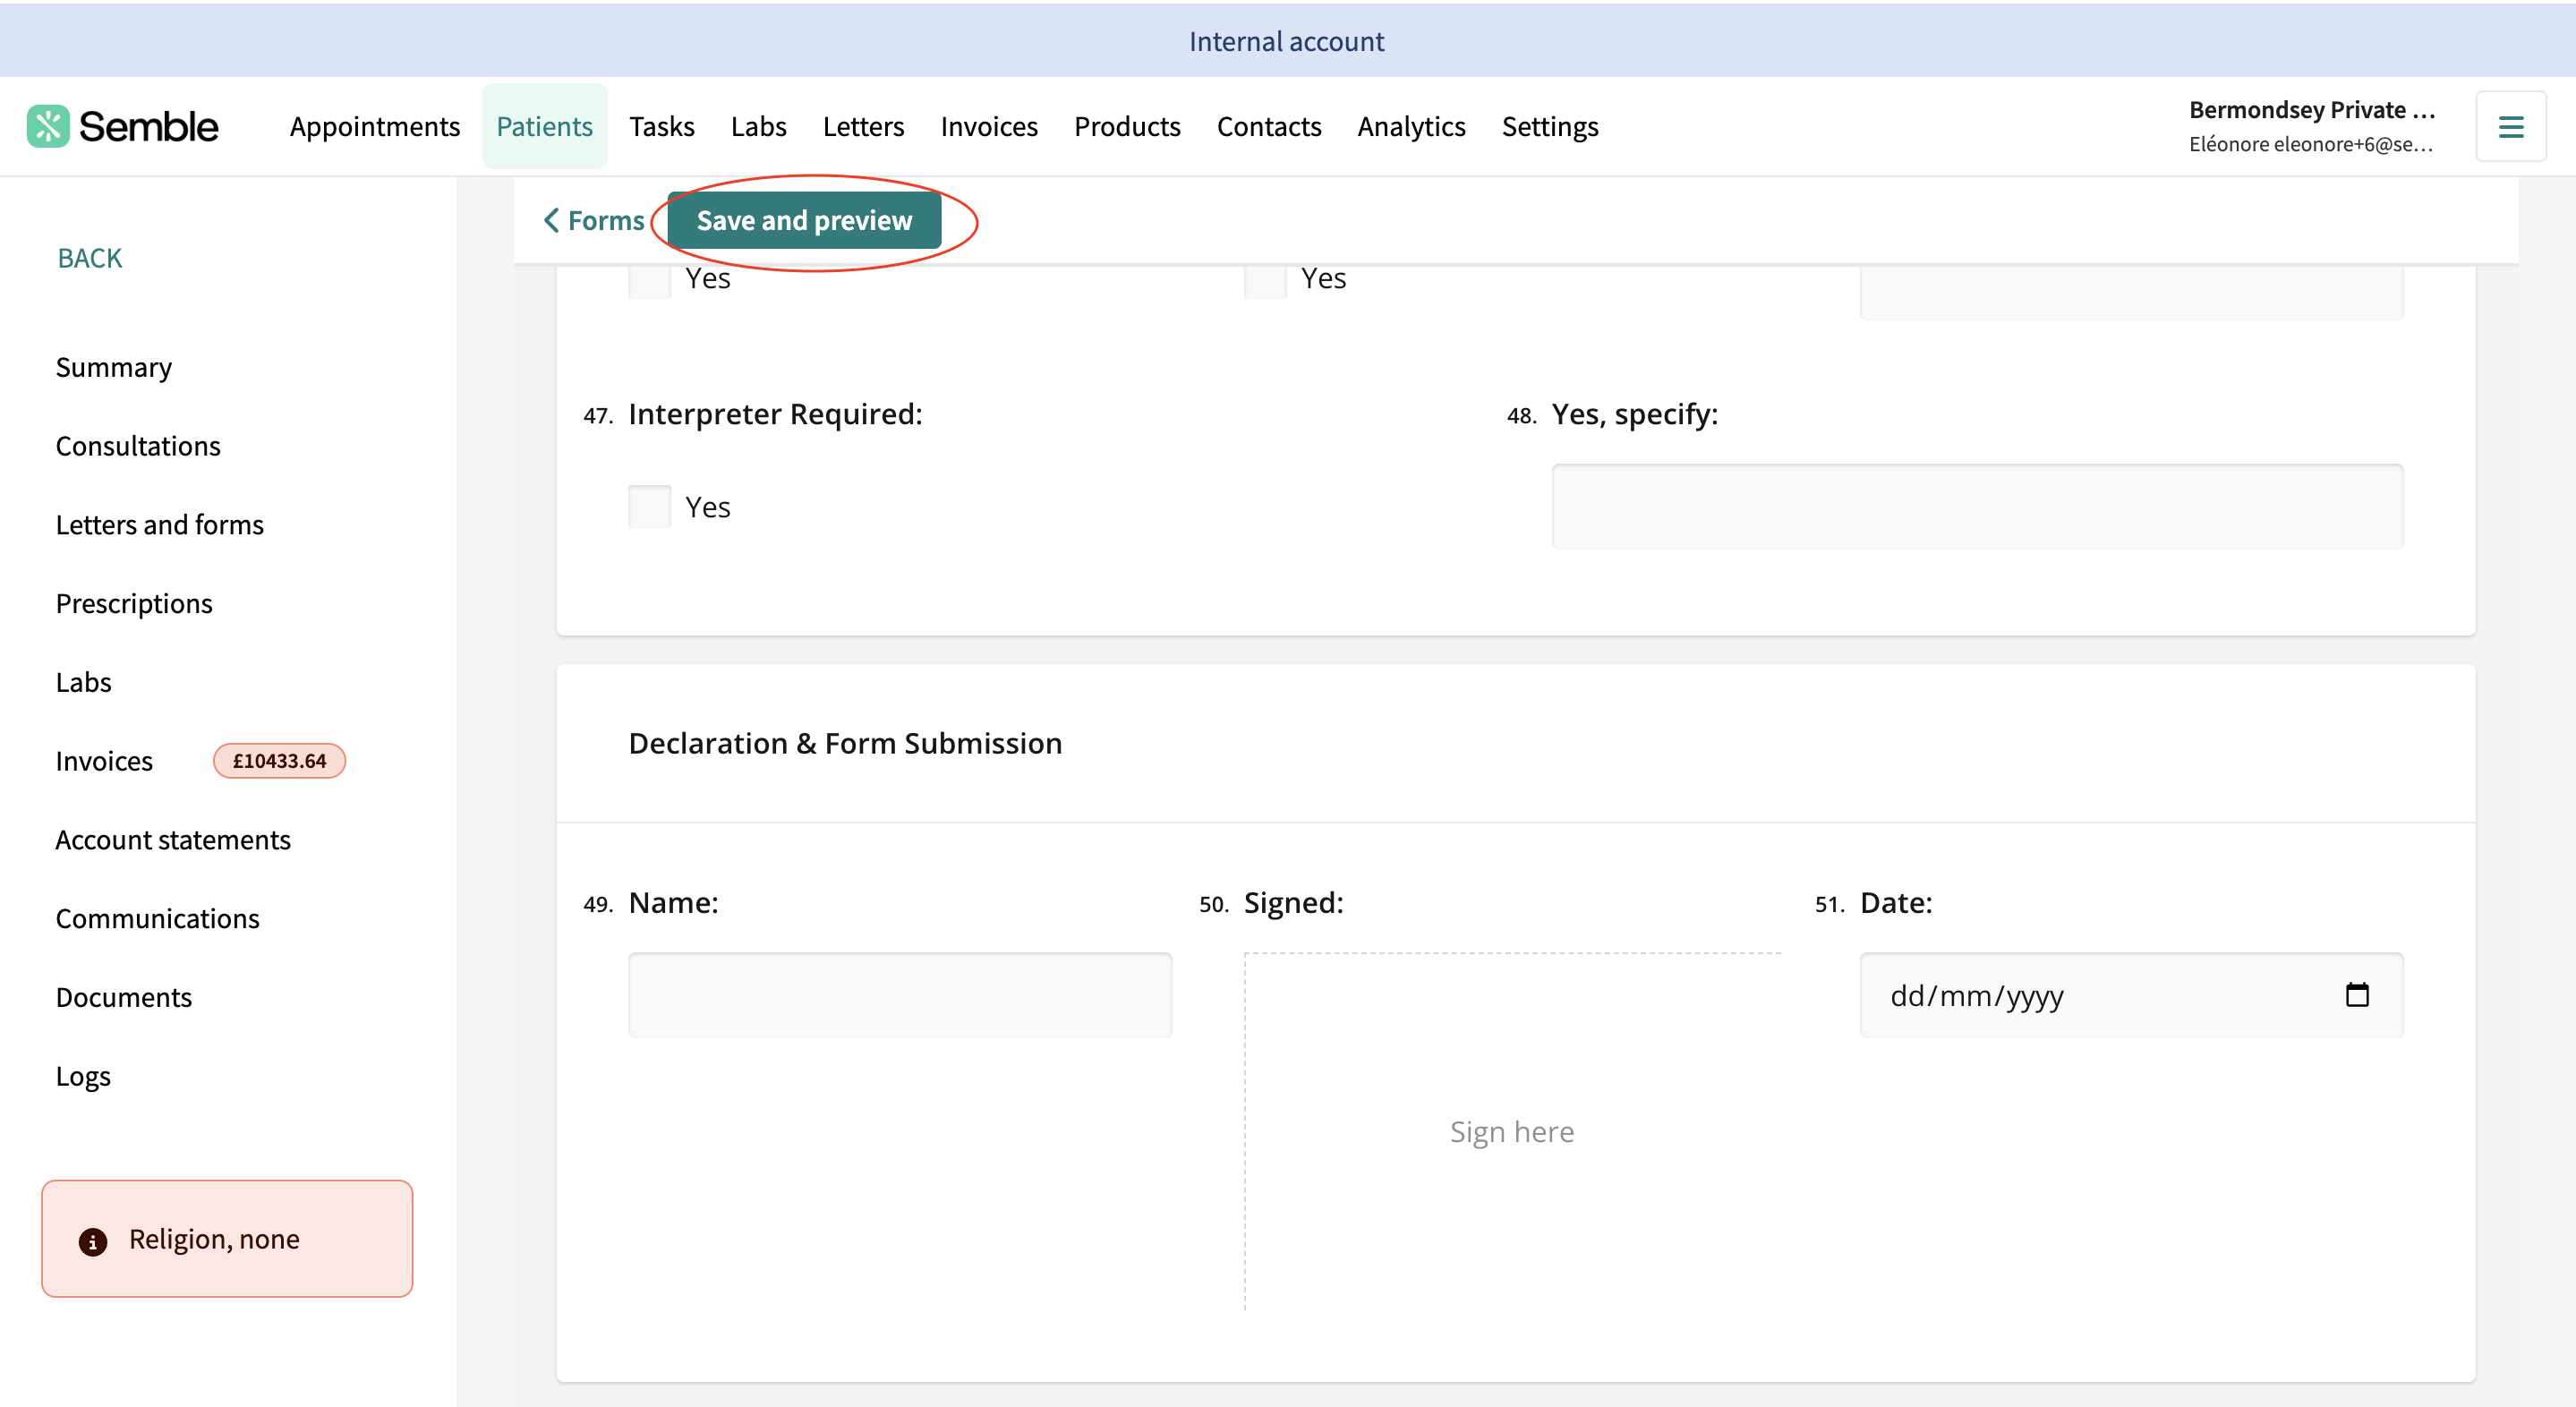Open the Tasks menu item
The width and height of the screenshot is (2576, 1407).
point(662,126)
